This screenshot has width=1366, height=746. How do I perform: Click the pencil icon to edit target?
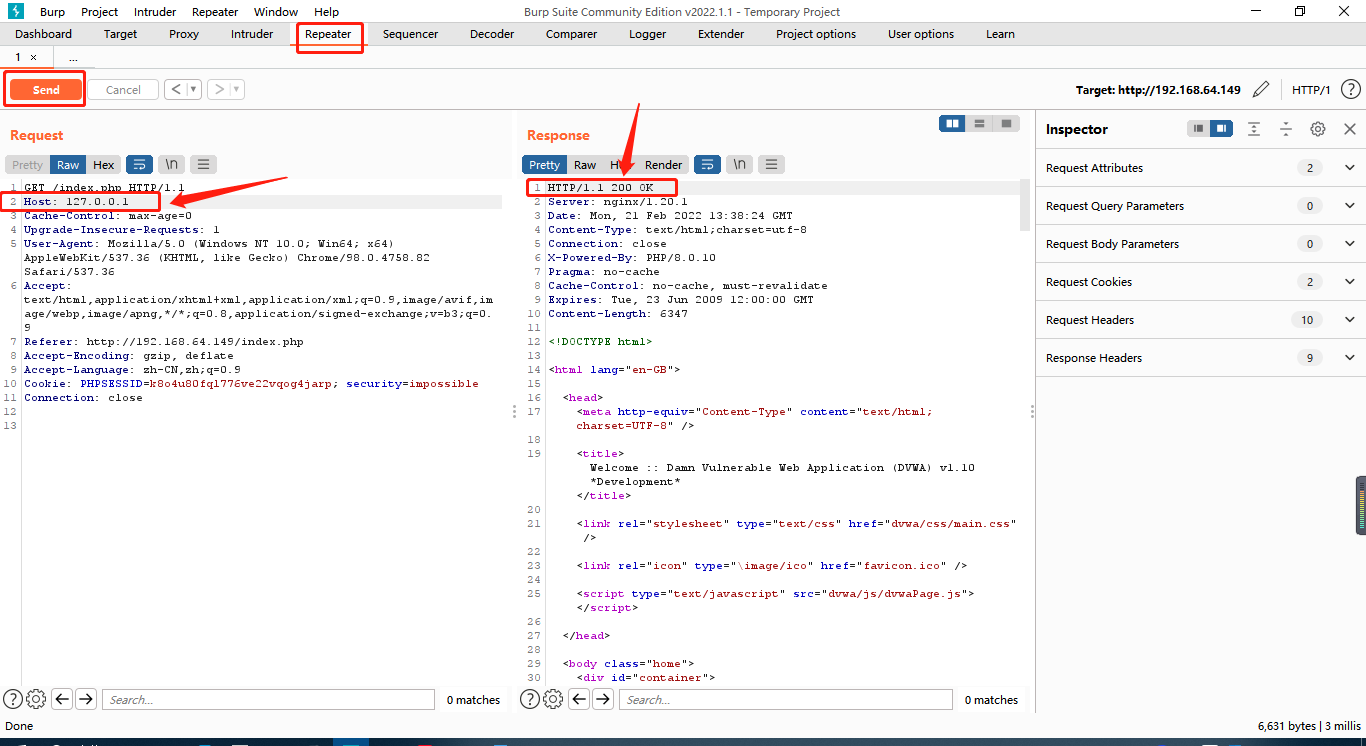1261,90
